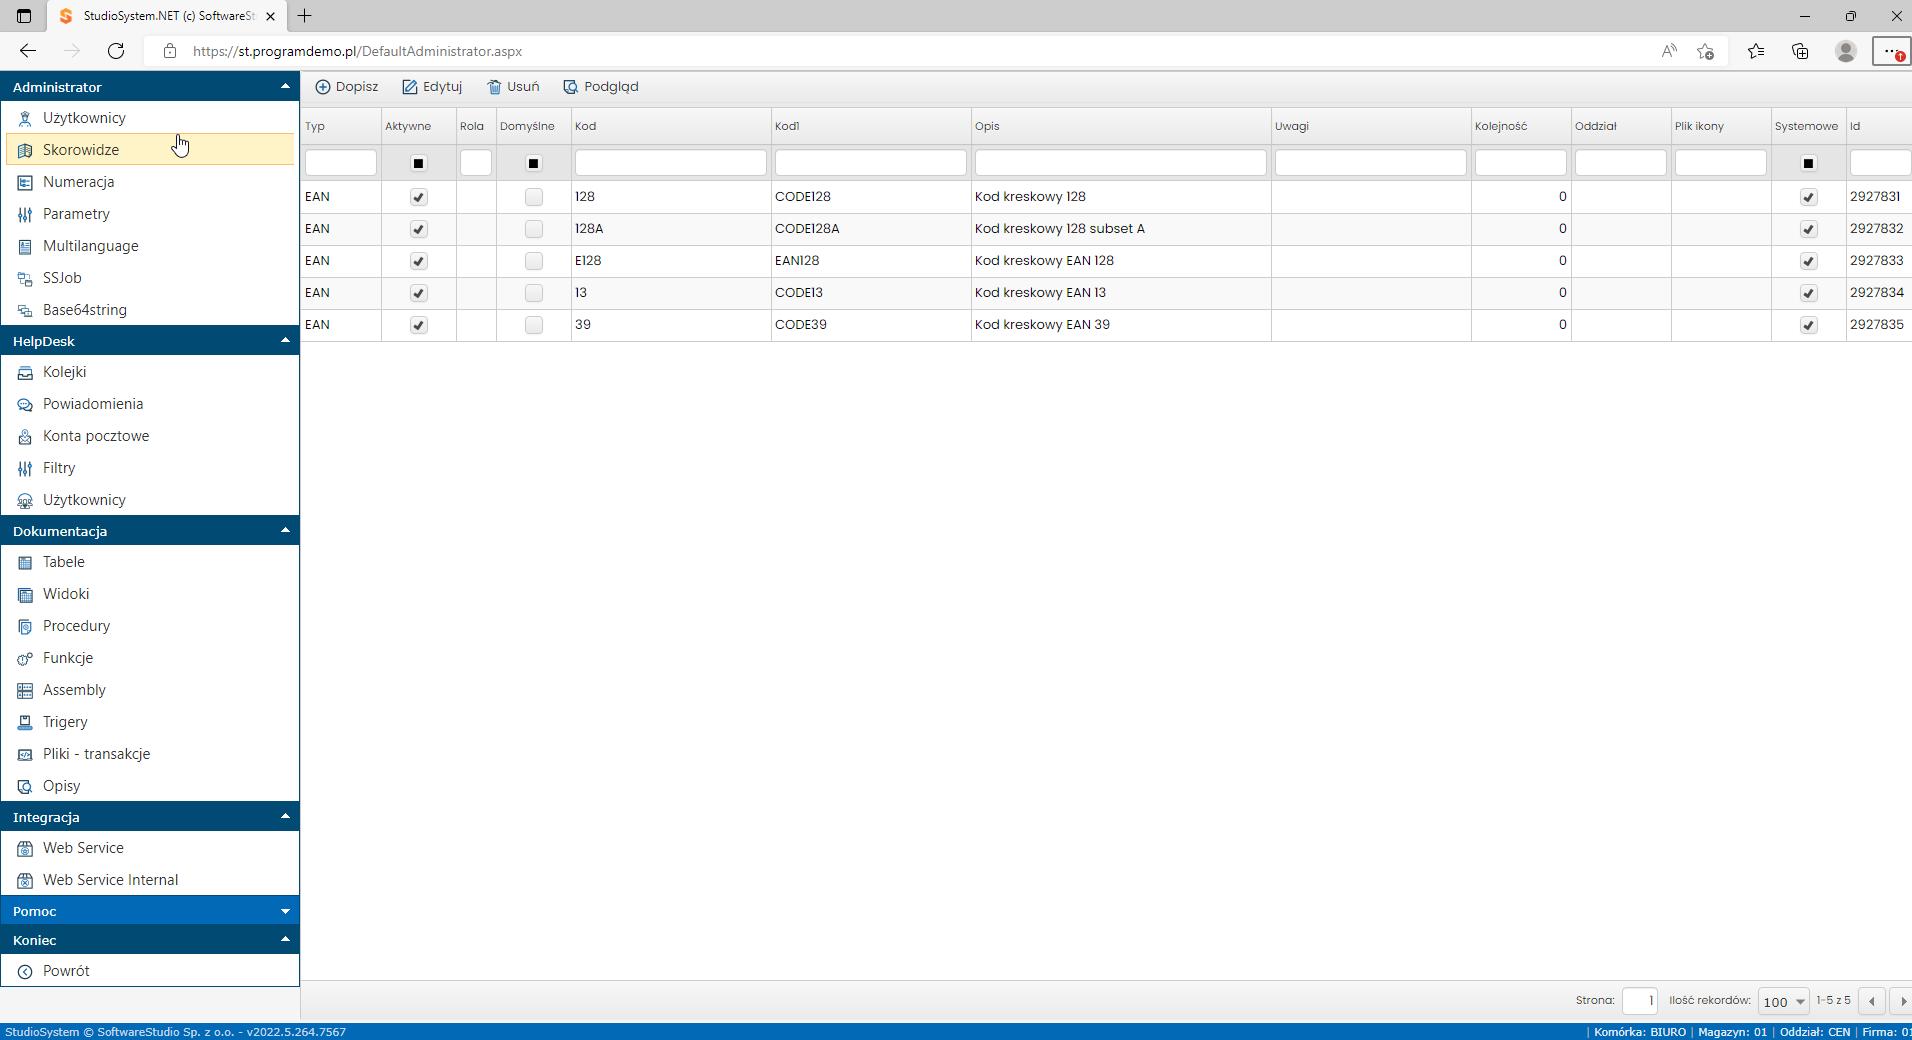Open the Parametry settings item
This screenshot has height=1040, width=1912.
76,214
